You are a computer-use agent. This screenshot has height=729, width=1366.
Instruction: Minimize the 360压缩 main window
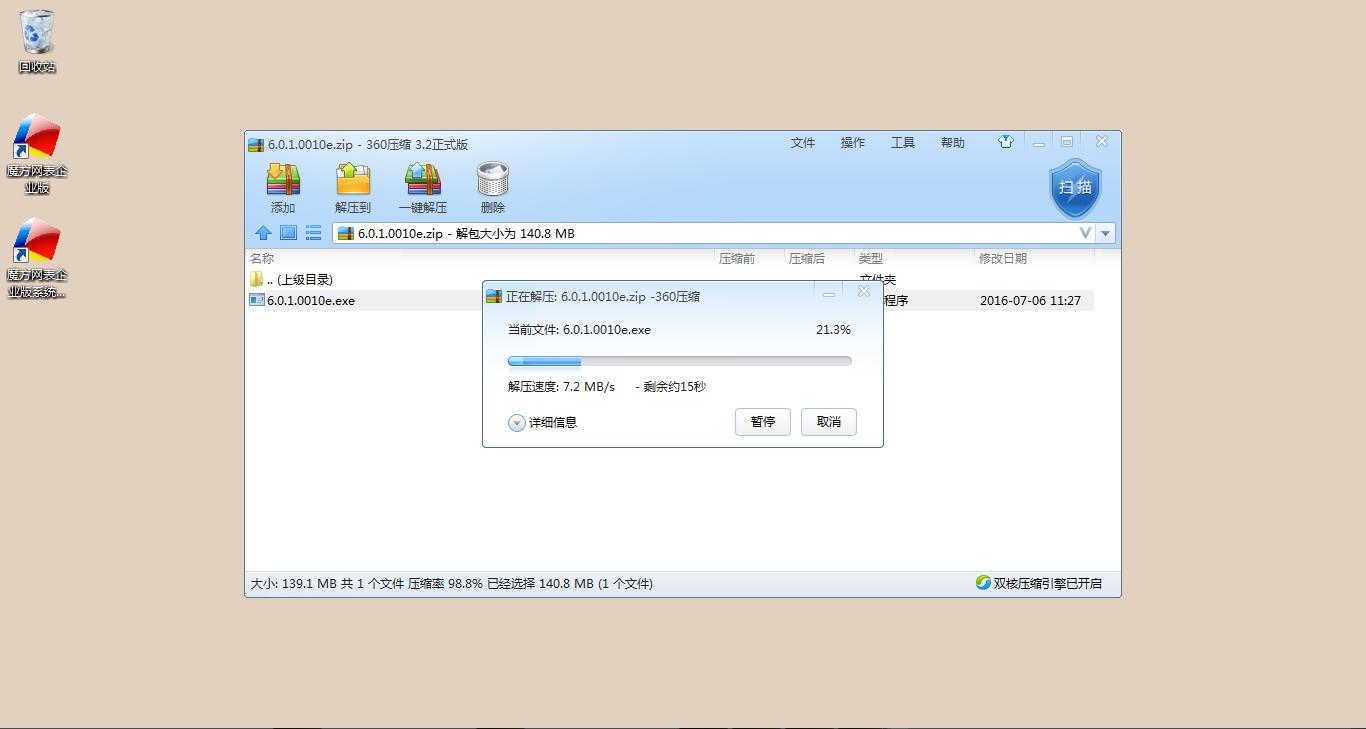[x=1039, y=143]
